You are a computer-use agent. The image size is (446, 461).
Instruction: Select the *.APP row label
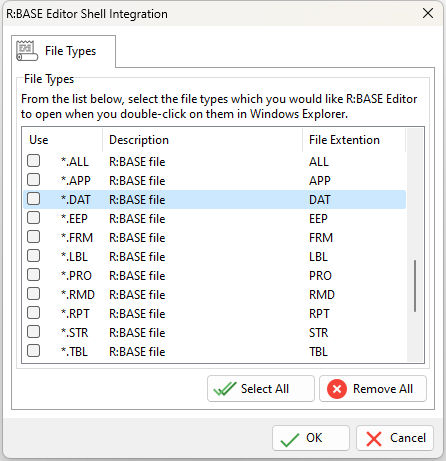(76, 181)
